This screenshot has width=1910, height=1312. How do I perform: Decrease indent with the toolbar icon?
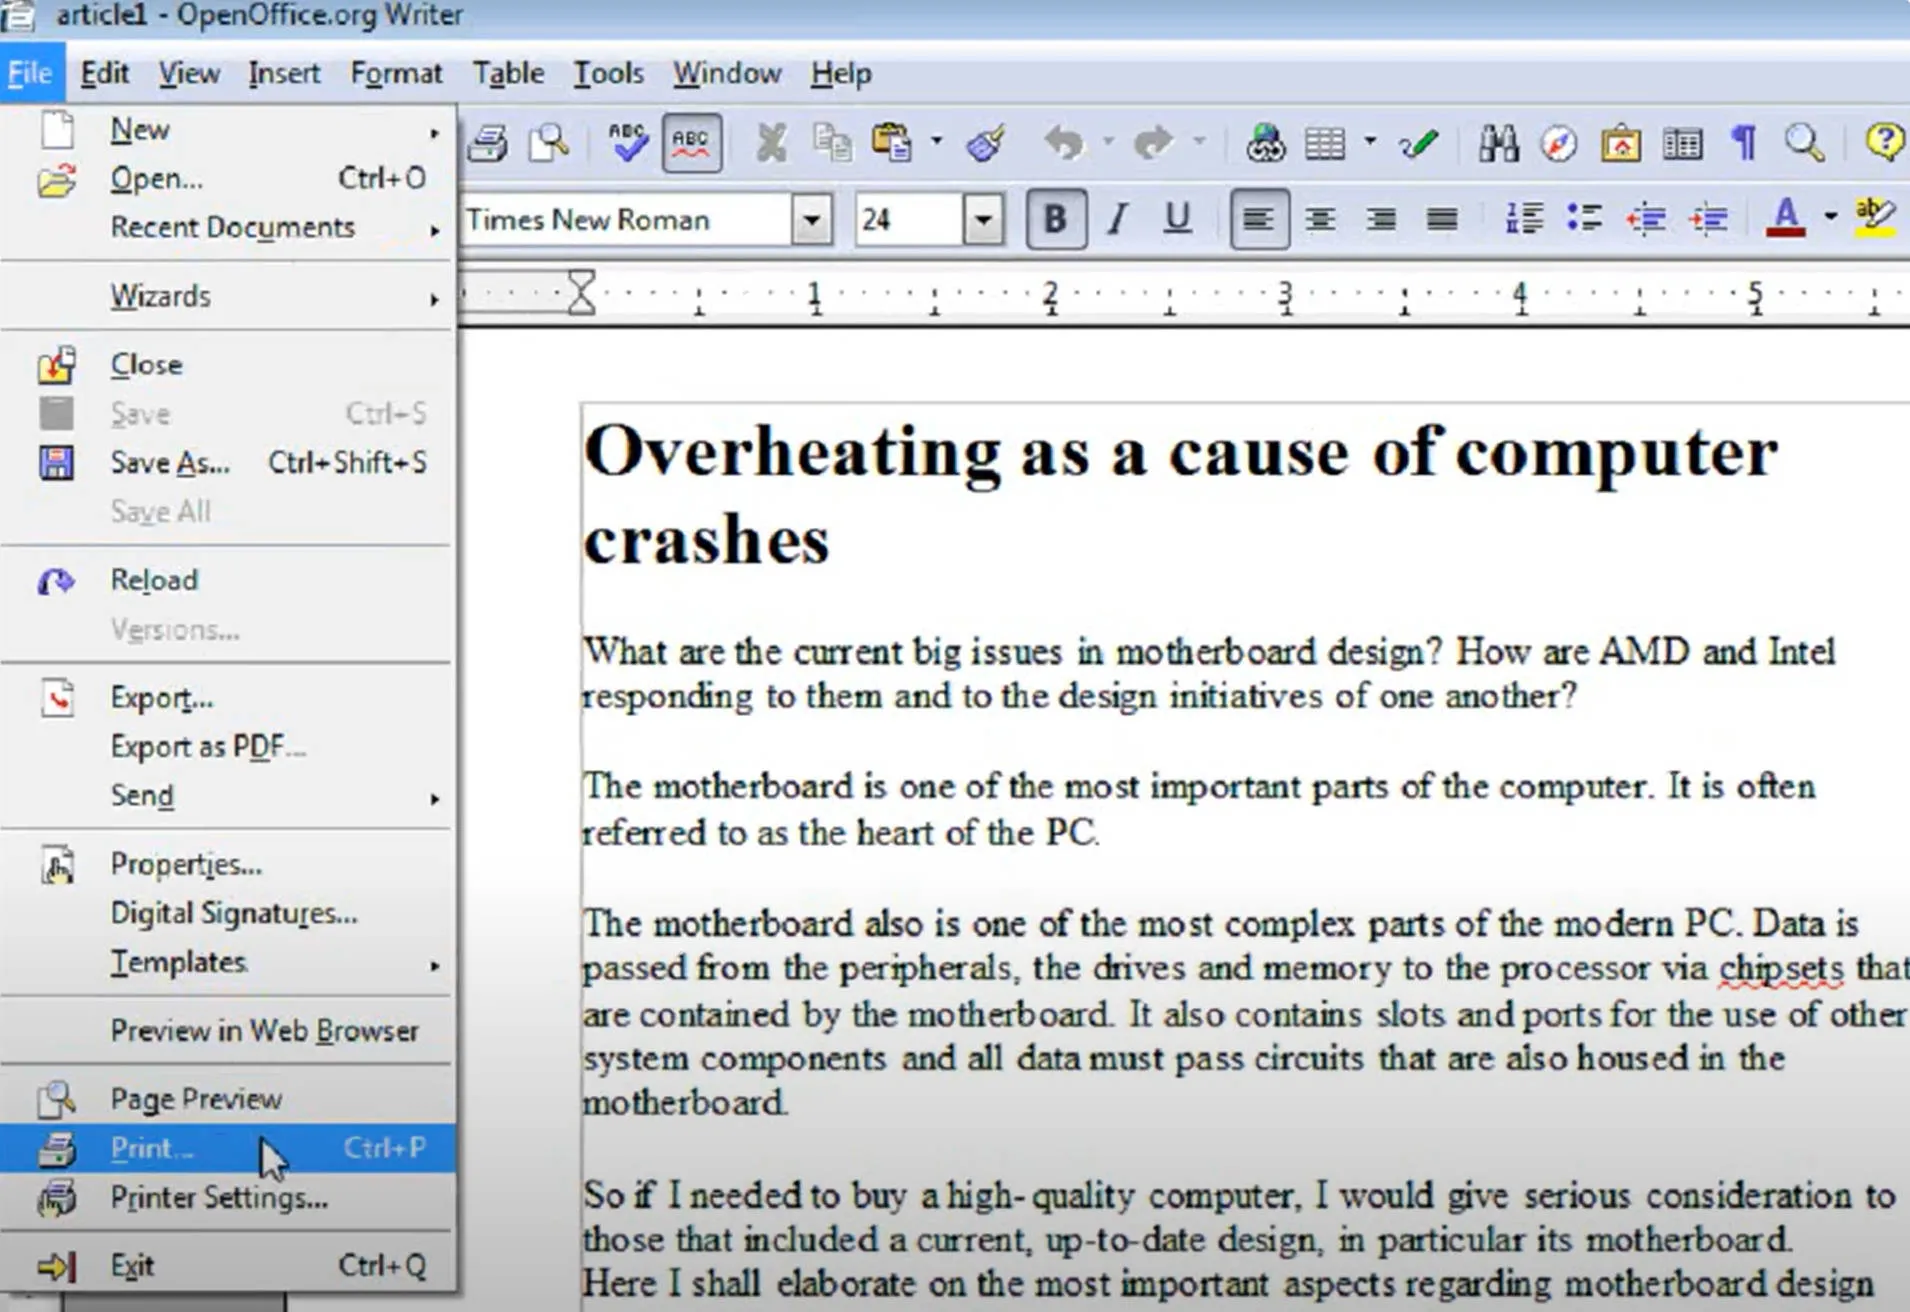click(1646, 217)
